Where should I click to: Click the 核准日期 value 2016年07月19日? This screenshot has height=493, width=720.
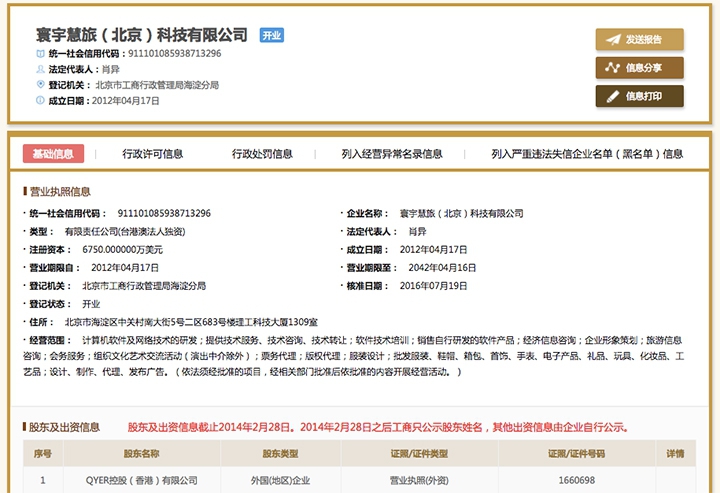coord(433,286)
